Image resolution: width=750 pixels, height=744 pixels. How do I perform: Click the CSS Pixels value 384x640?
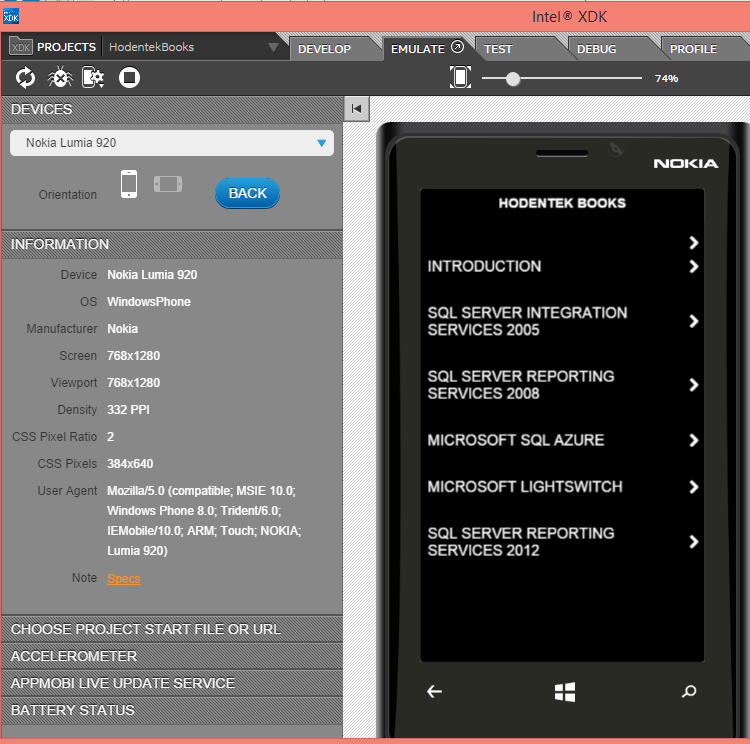coord(130,464)
